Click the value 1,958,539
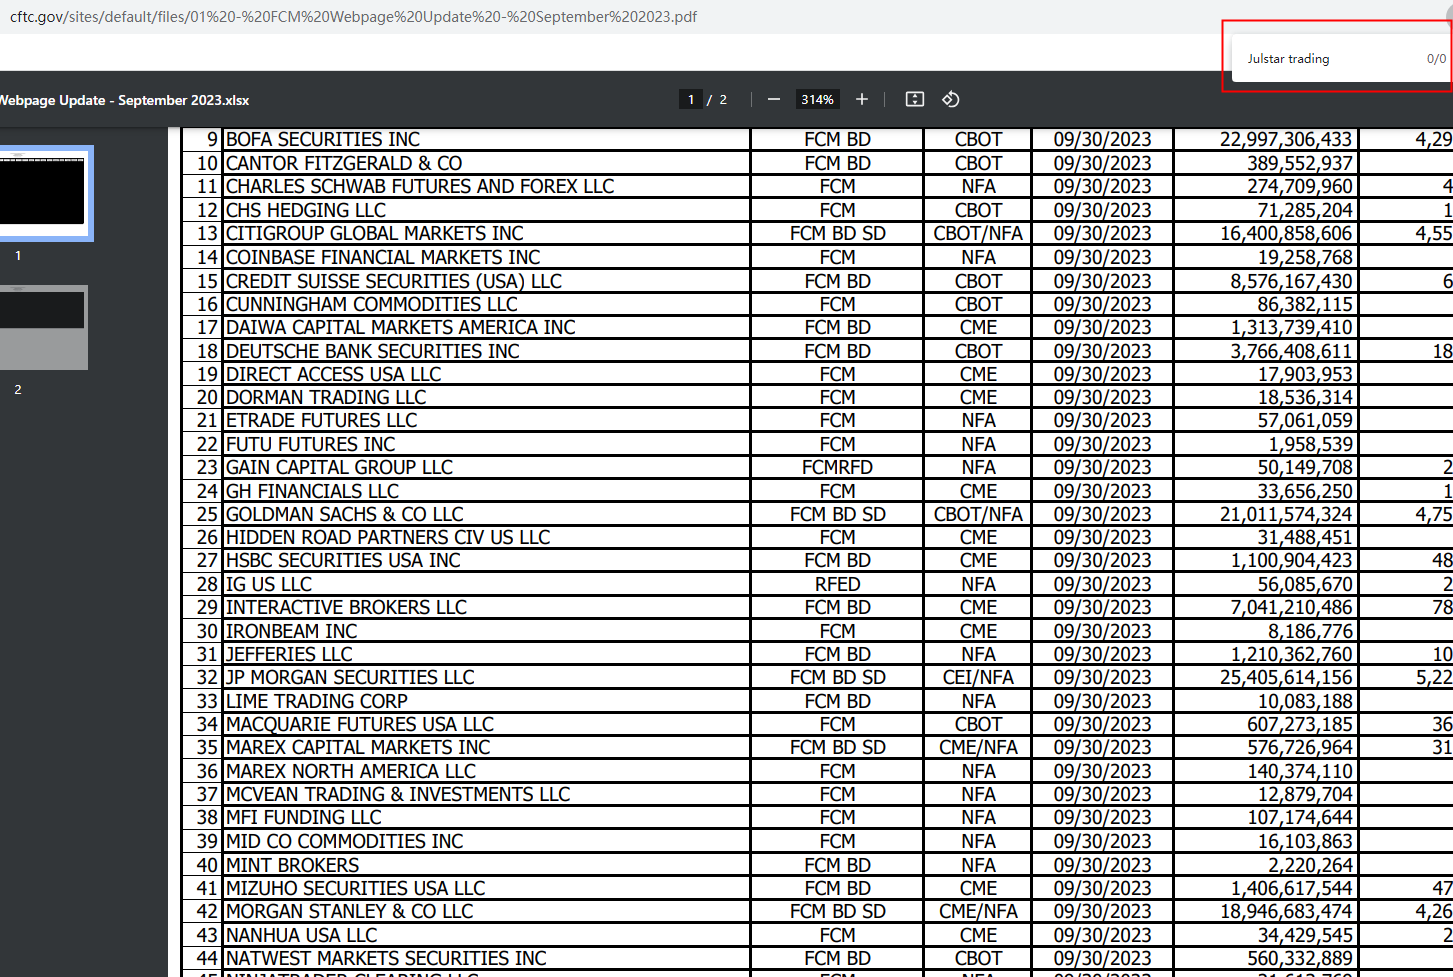 tap(1311, 444)
